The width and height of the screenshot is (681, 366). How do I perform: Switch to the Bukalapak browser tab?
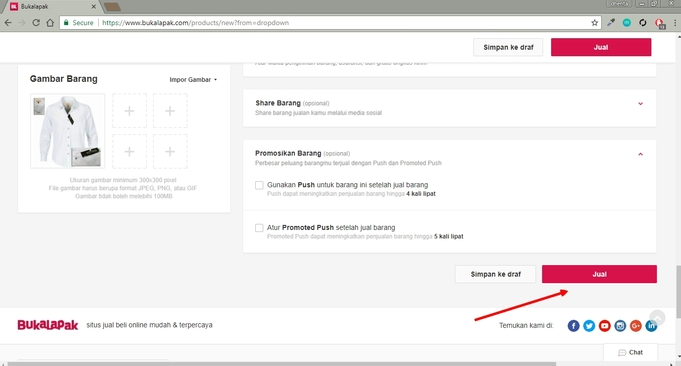coord(52,7)
